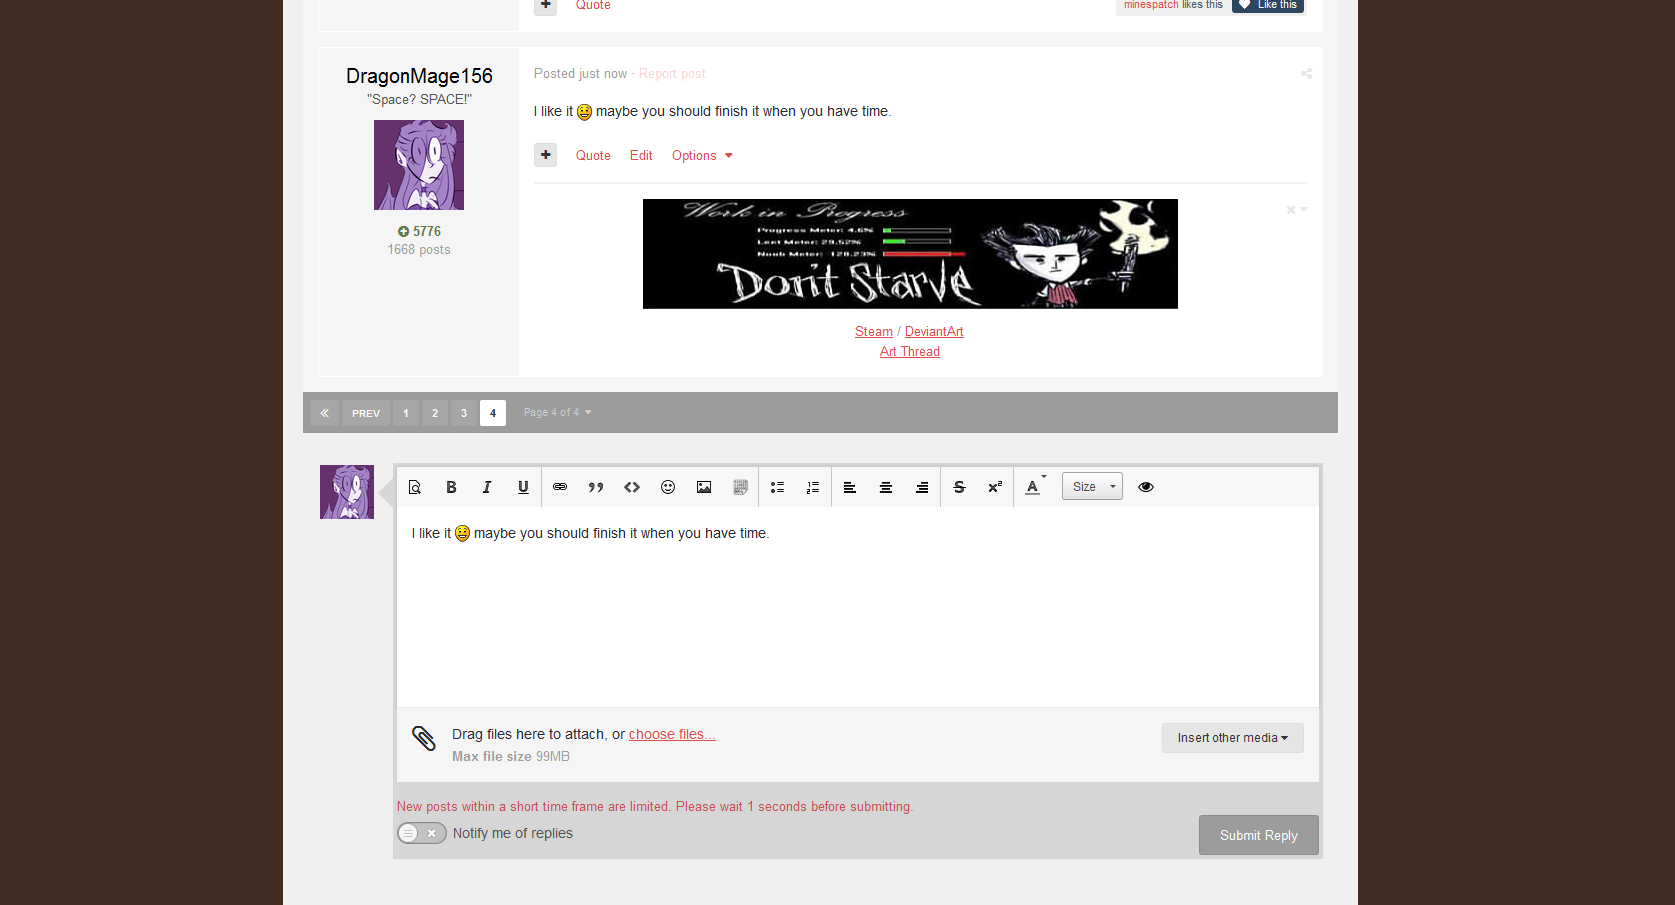Insert a quote block in the reply
This screenshot has height=905, width=1675.
[596, 487]
